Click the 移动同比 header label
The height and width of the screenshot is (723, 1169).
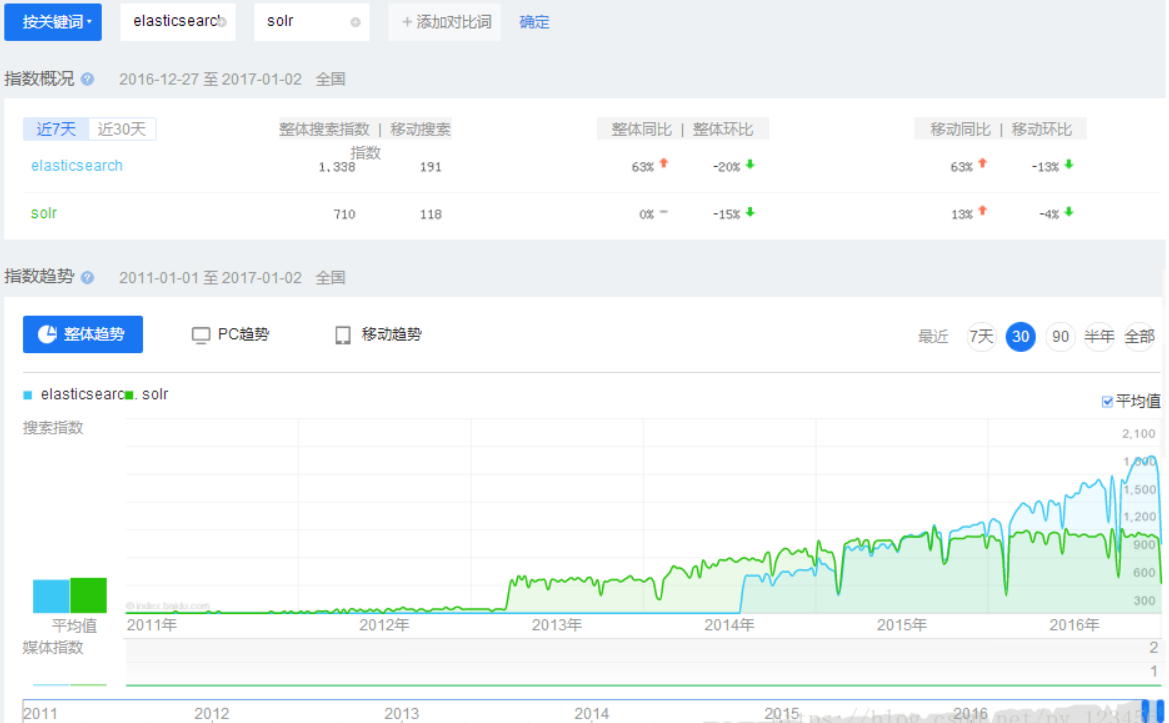[960, 129]
